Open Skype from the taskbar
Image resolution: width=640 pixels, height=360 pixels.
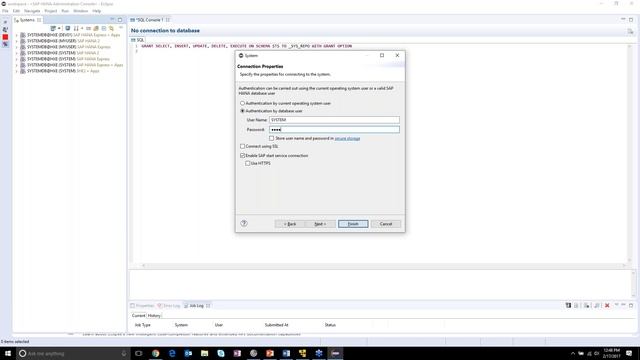click(x=221, y=353)
